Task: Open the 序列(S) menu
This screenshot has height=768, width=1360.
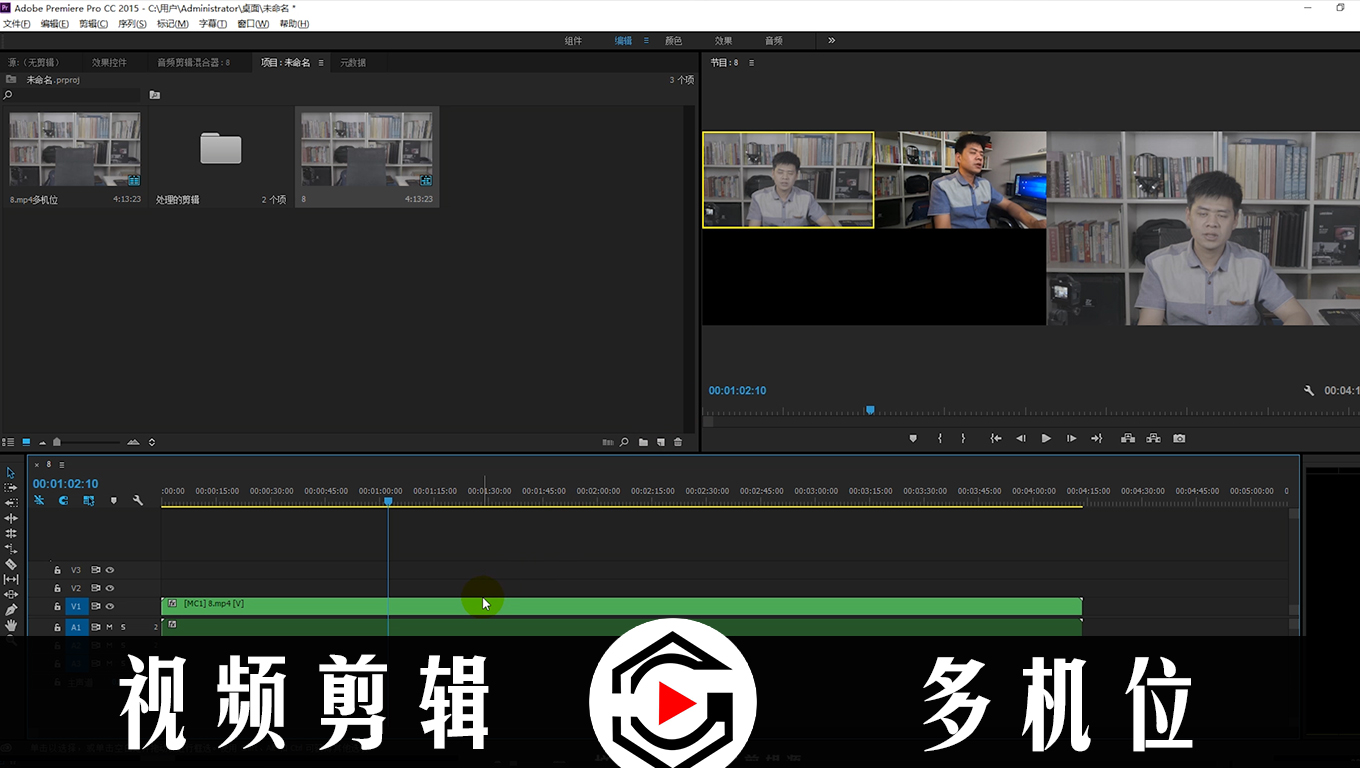Action: [132, 24]
